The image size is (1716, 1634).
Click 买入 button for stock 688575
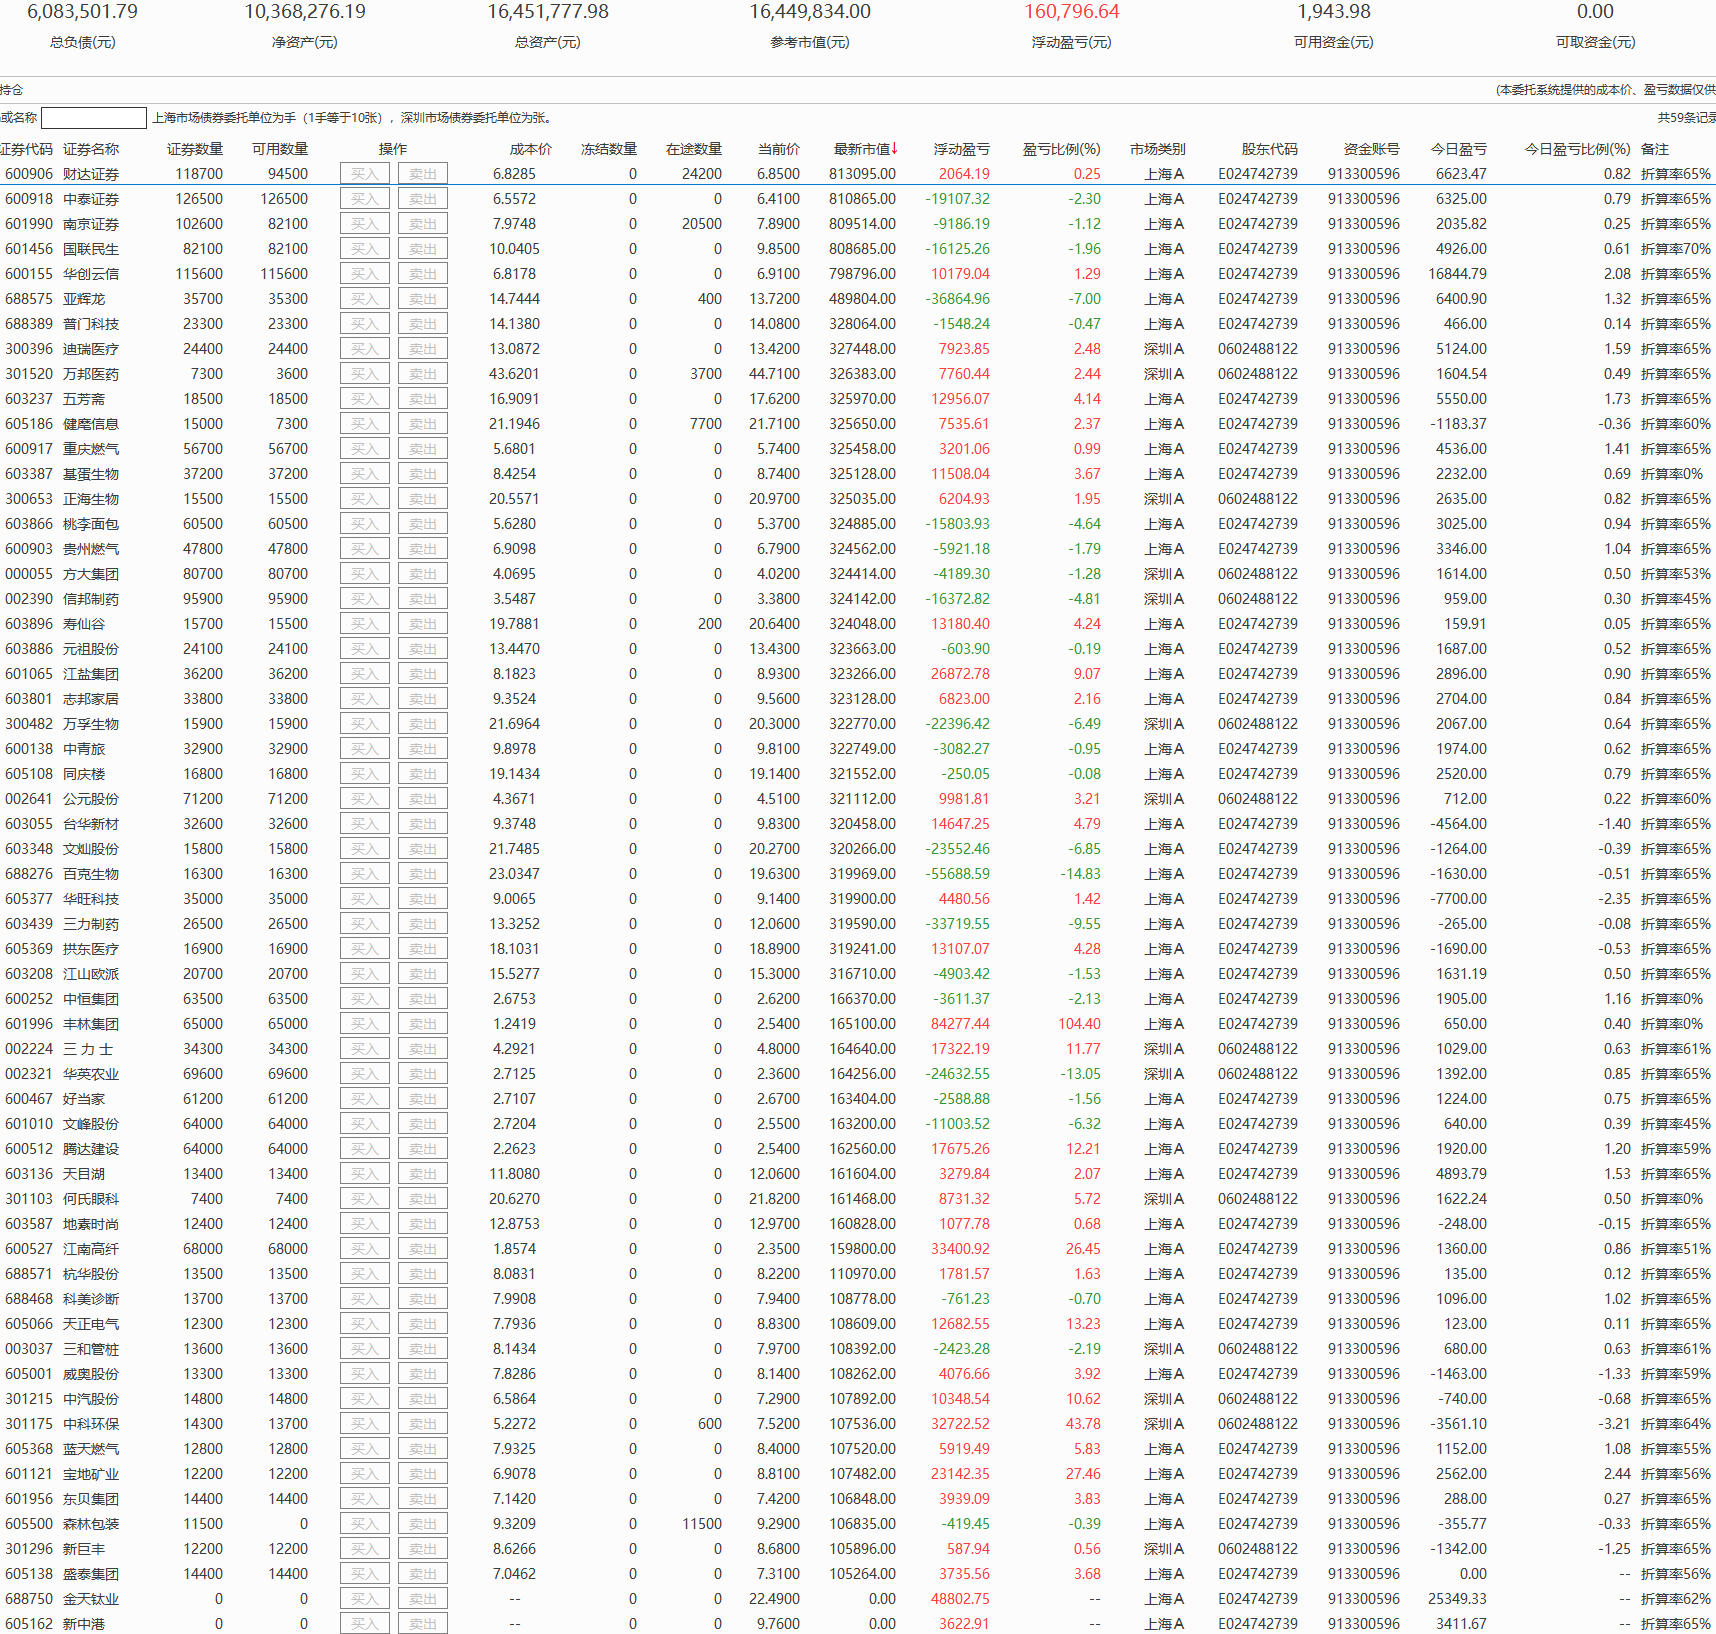coord(365,299)
